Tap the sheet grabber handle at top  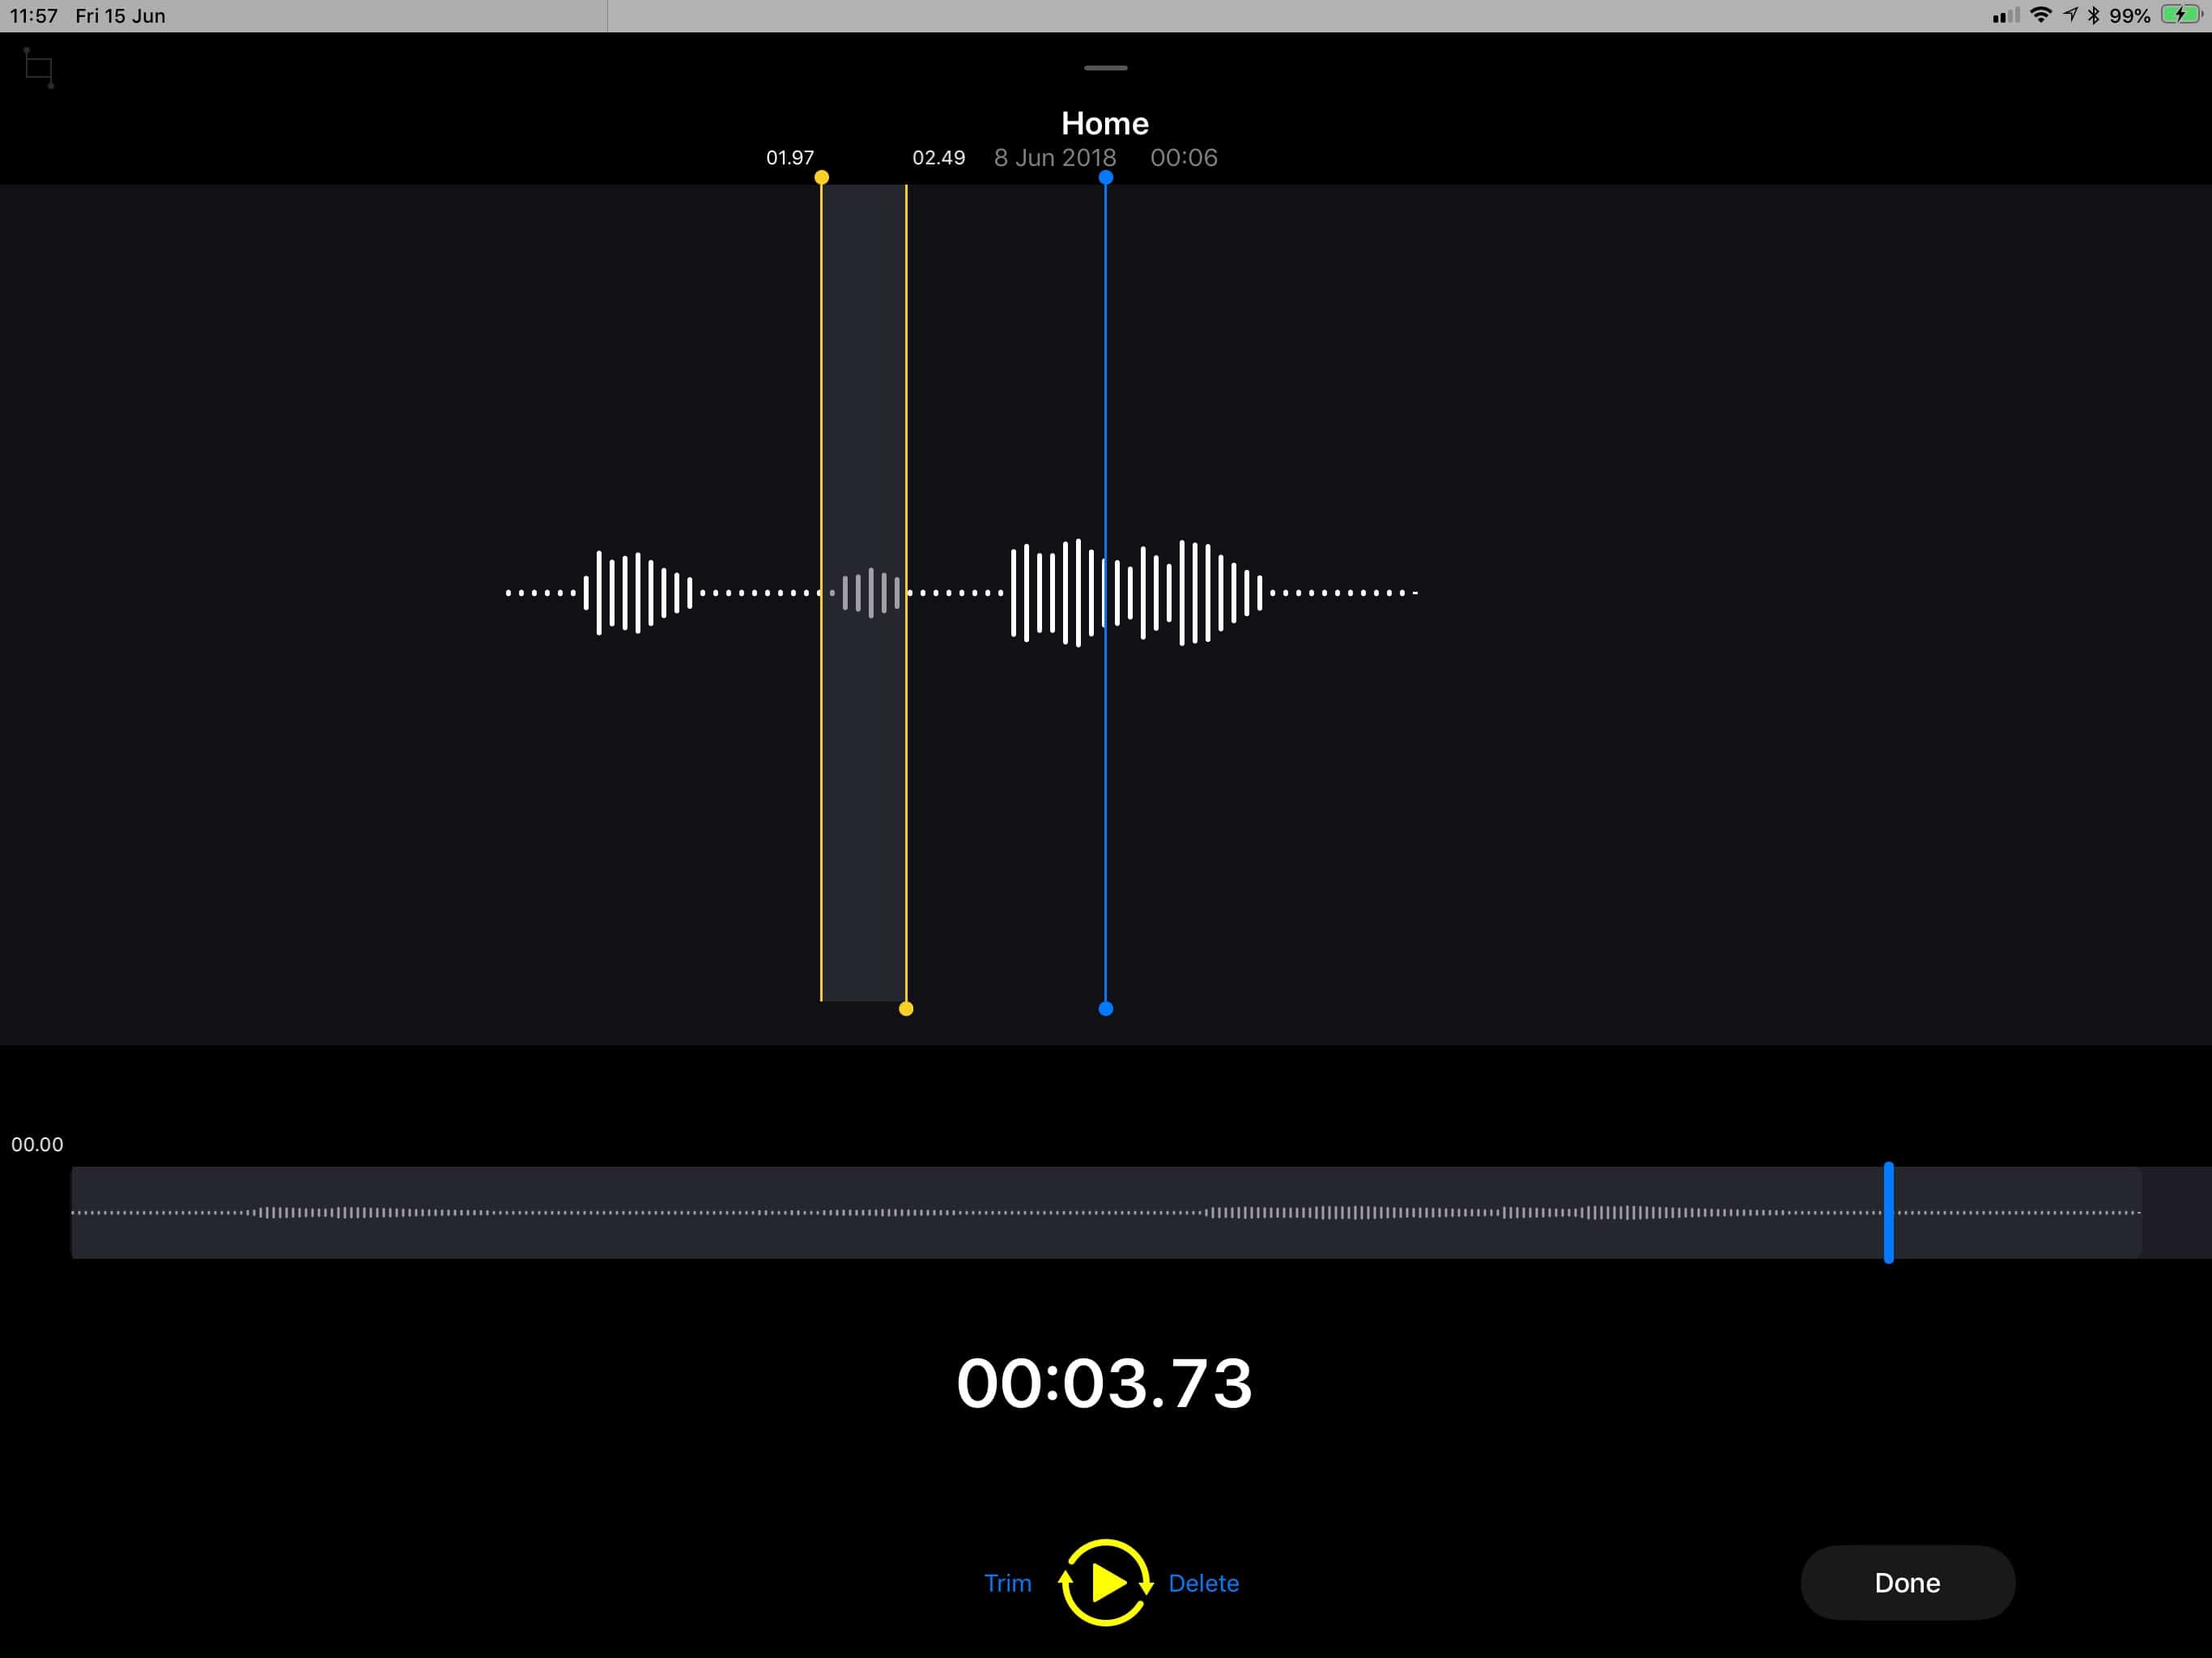(x=1105, y=68)
